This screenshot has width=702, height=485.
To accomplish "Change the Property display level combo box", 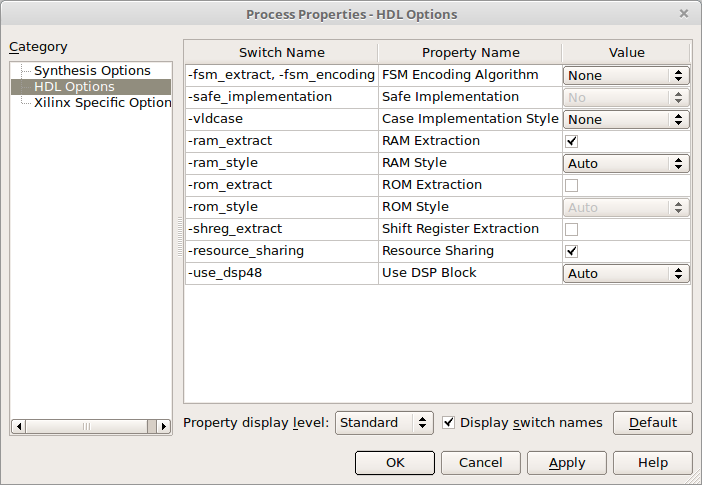I will tap(384, 423).
